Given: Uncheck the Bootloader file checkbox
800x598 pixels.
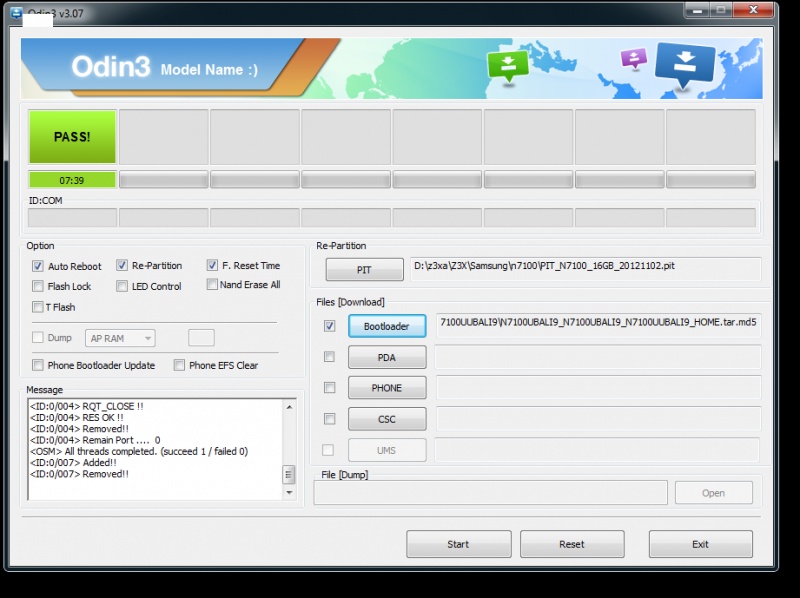Looking at the screenshot, I should click(x=330, y=326).
